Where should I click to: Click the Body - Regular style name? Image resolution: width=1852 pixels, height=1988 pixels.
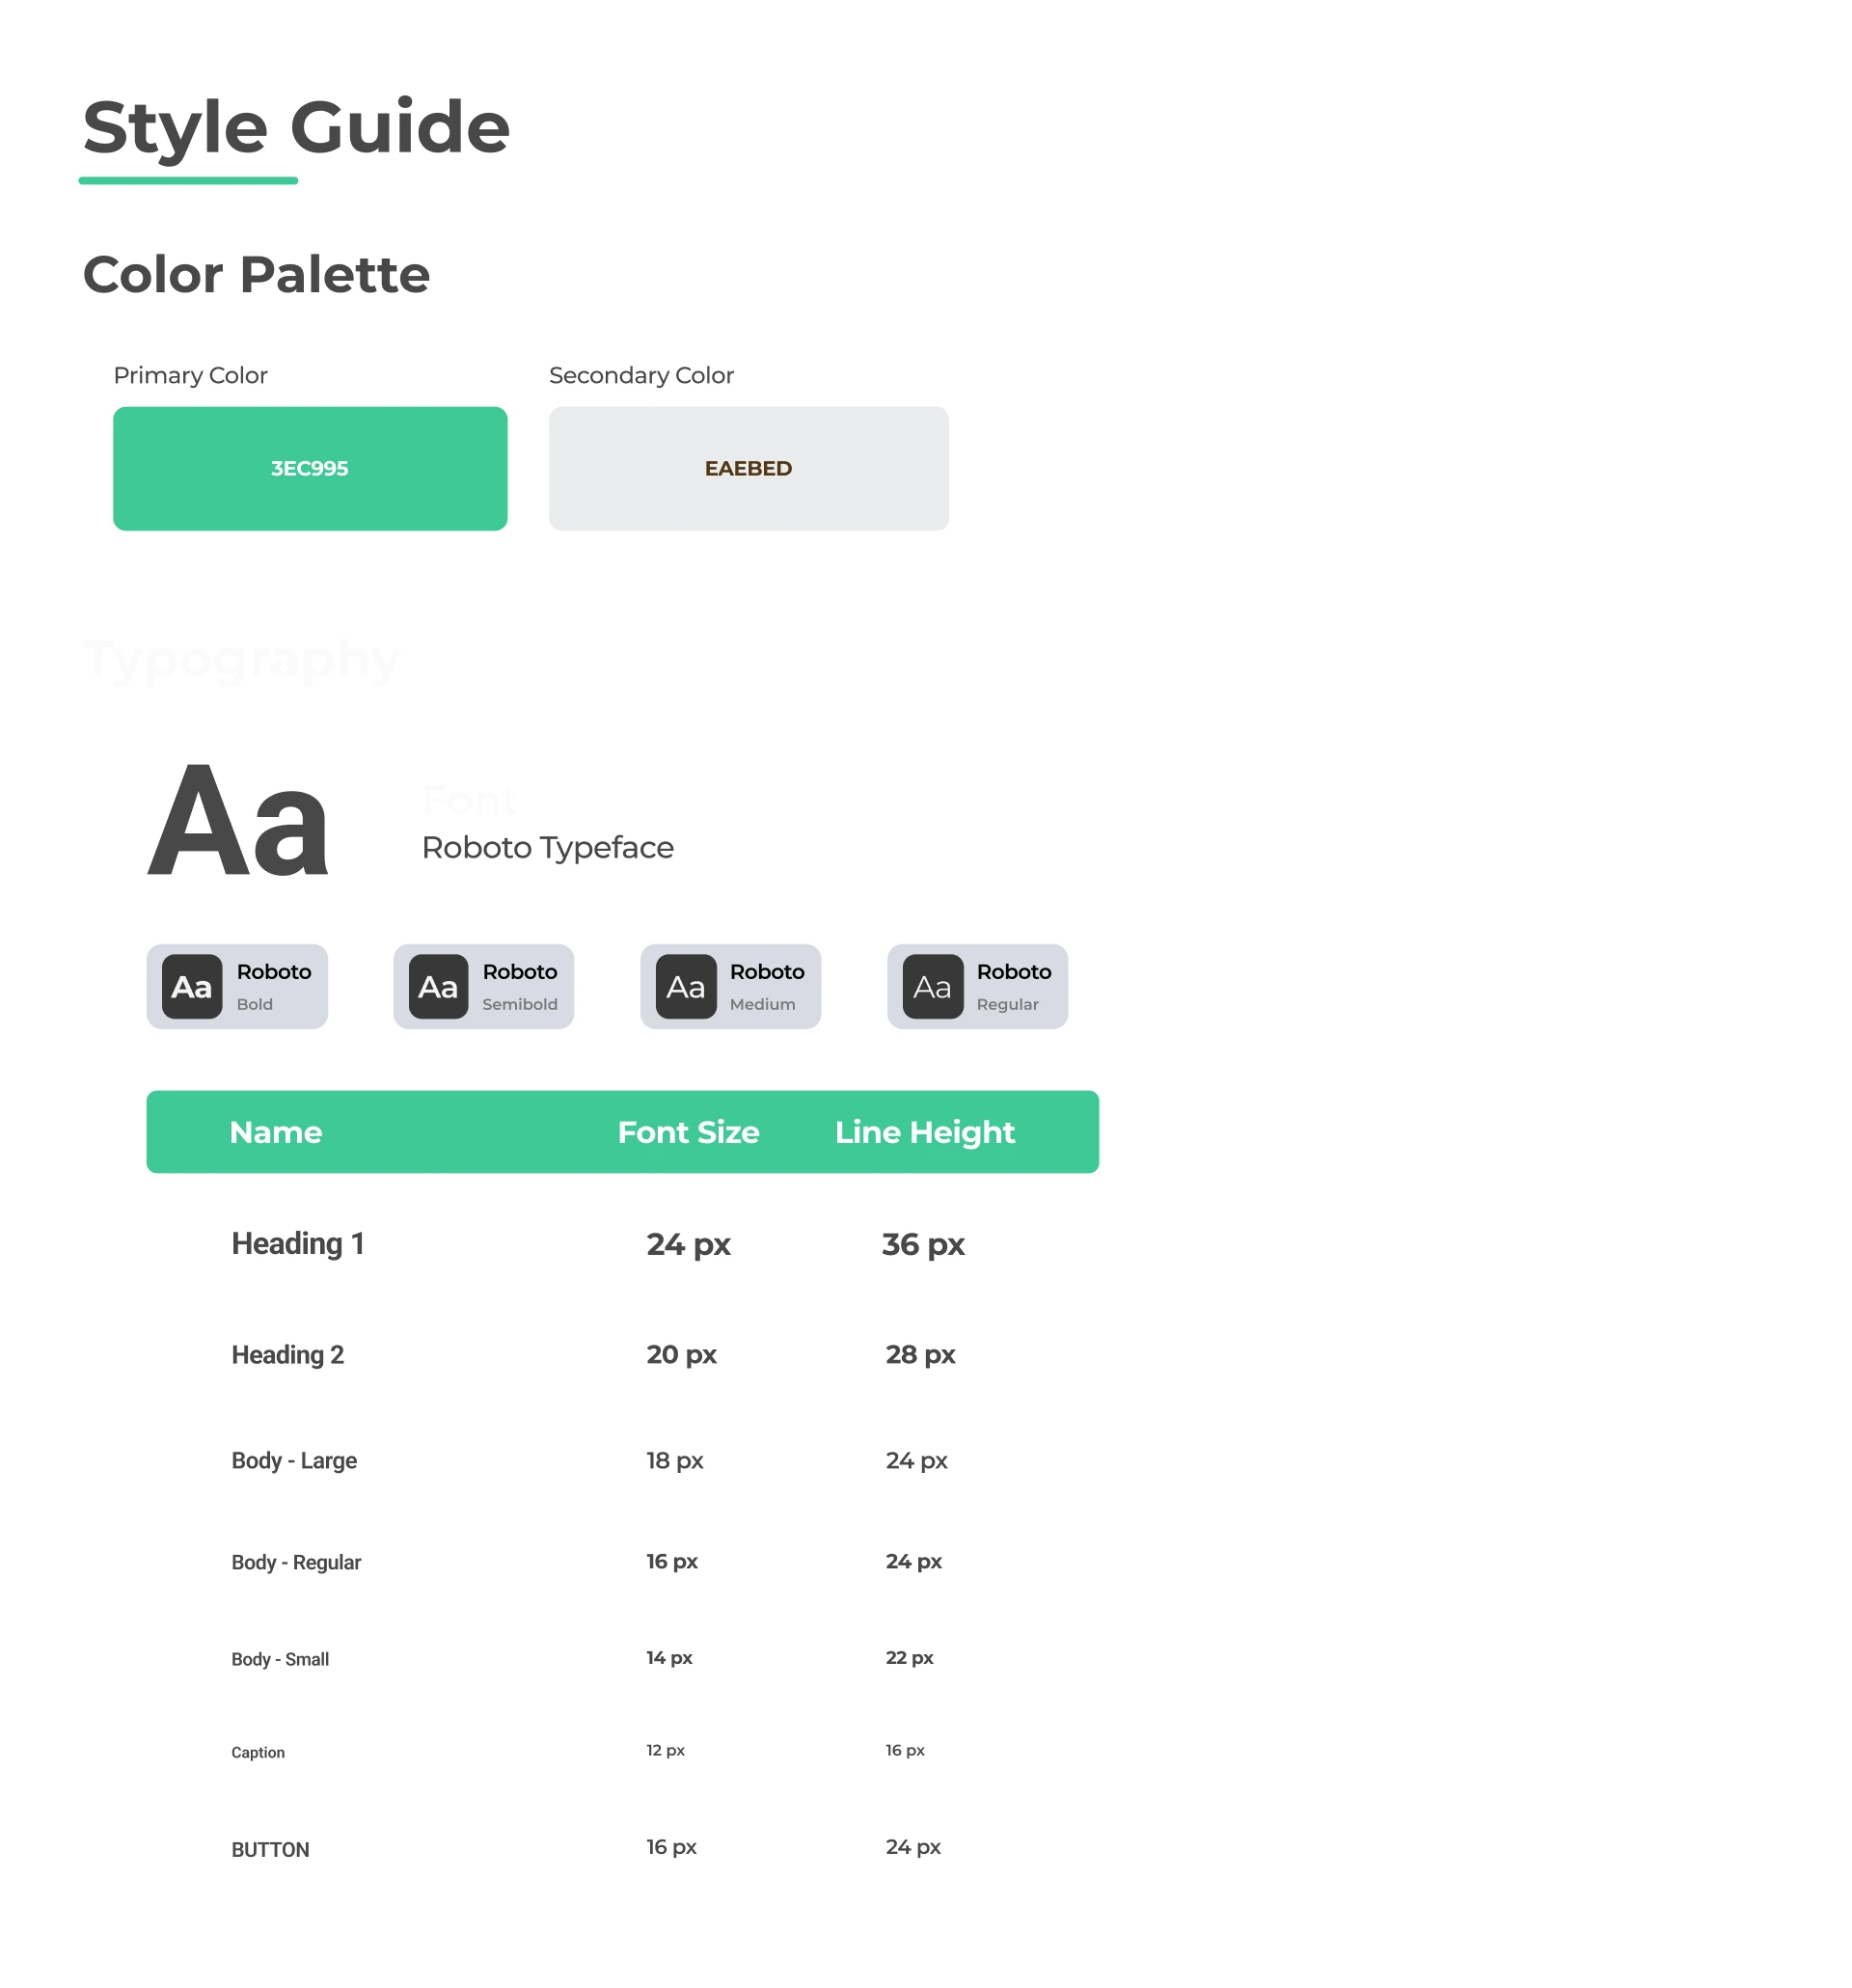point(296,1562)
